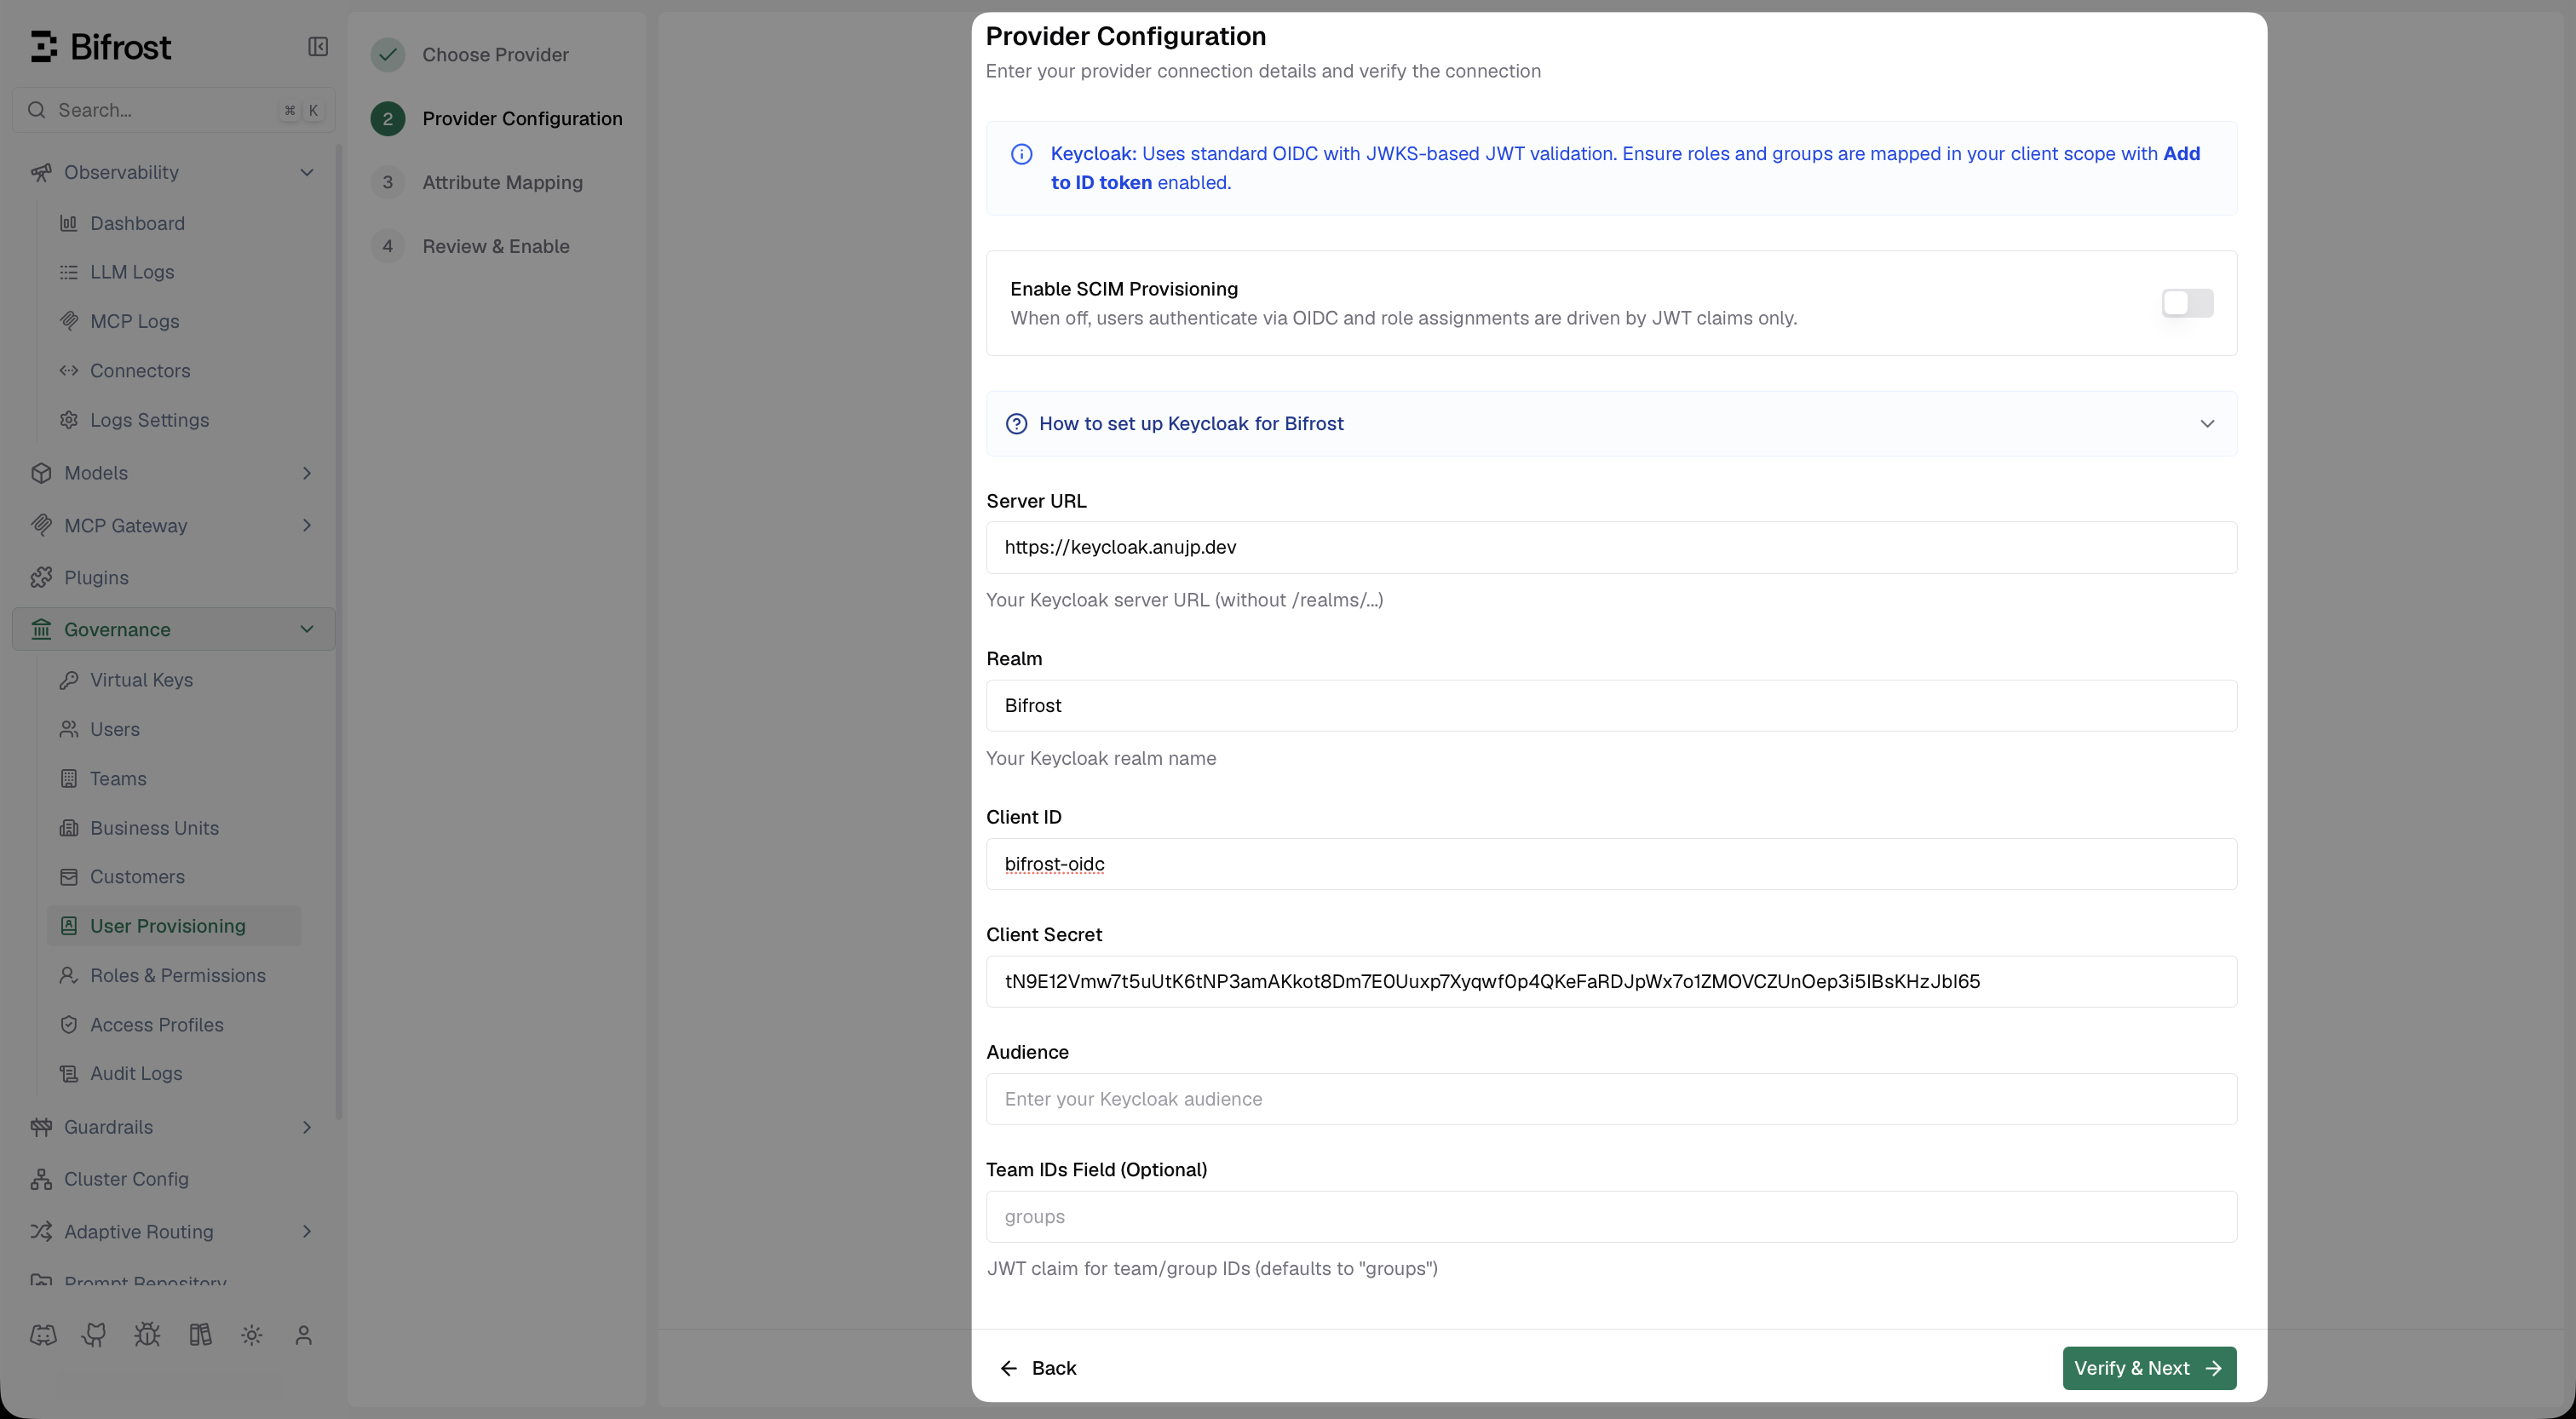Screen dimensions: 2576x1419
Task: Click the Users people icon
Action: coord(69,729)
